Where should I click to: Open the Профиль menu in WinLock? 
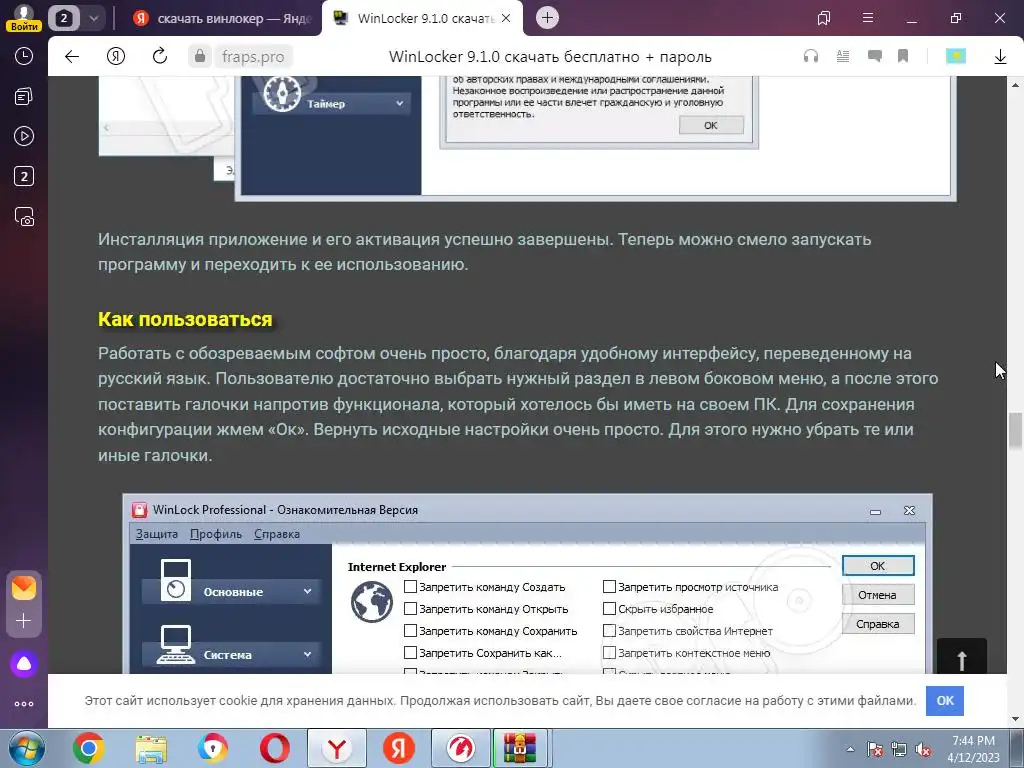tap(216, 534)
